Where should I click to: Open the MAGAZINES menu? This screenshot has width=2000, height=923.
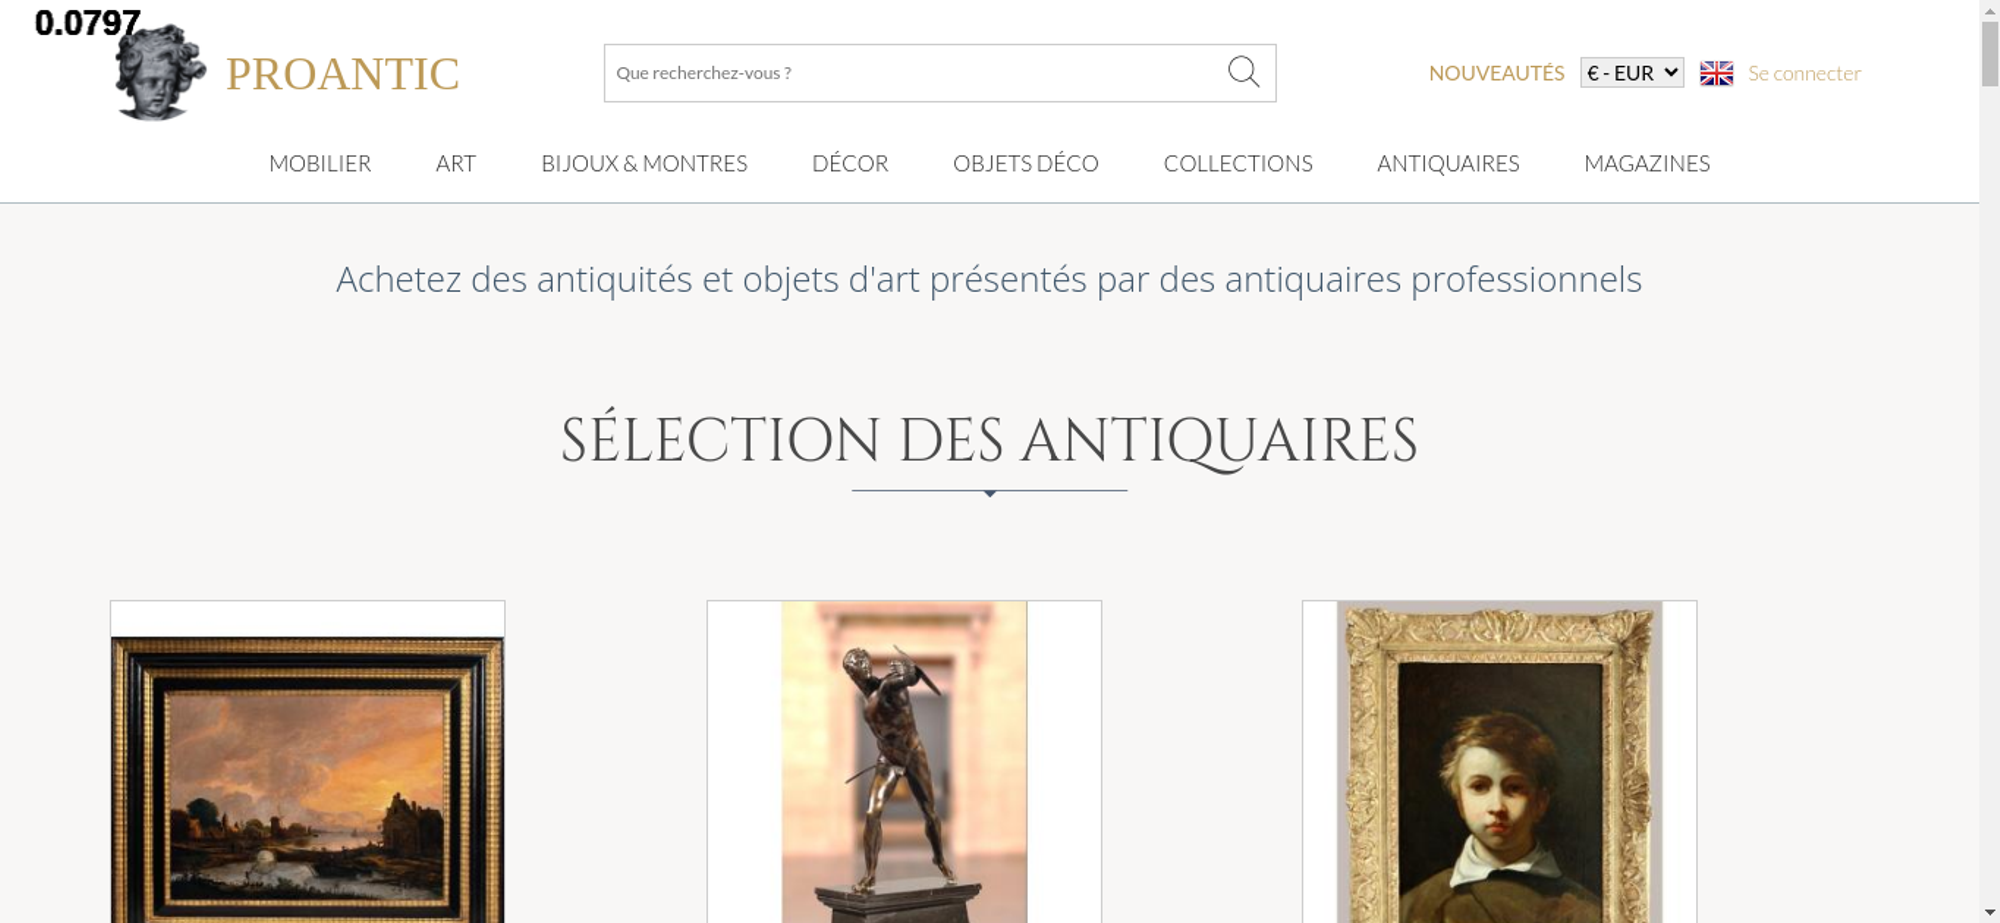1647,163
